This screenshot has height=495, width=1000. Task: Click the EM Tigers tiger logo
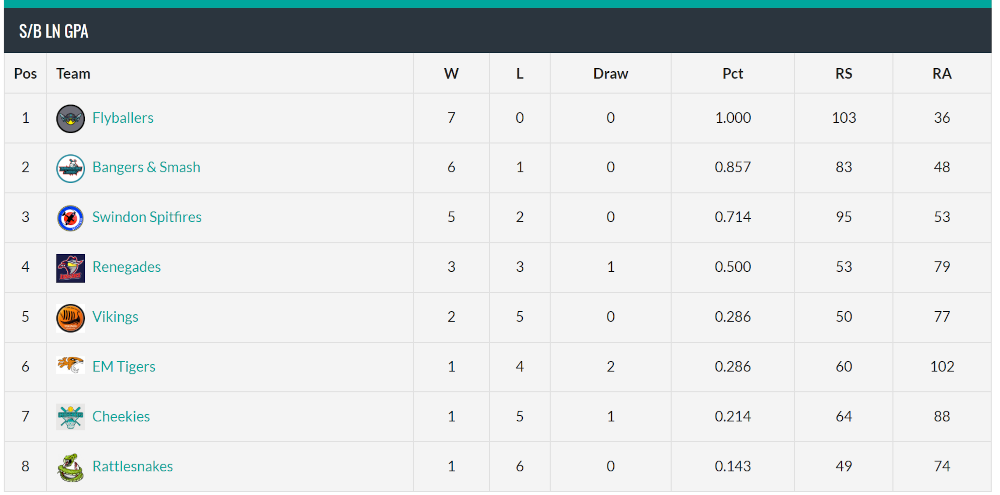[x=70, y=365]
